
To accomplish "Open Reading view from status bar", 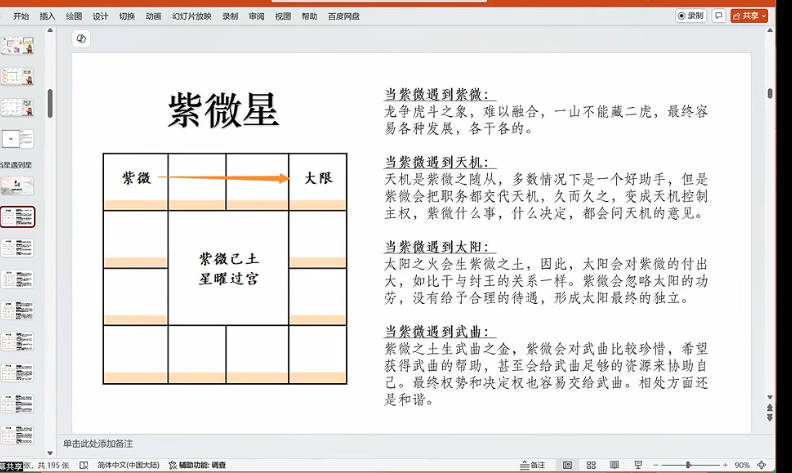I will [614, 465].
